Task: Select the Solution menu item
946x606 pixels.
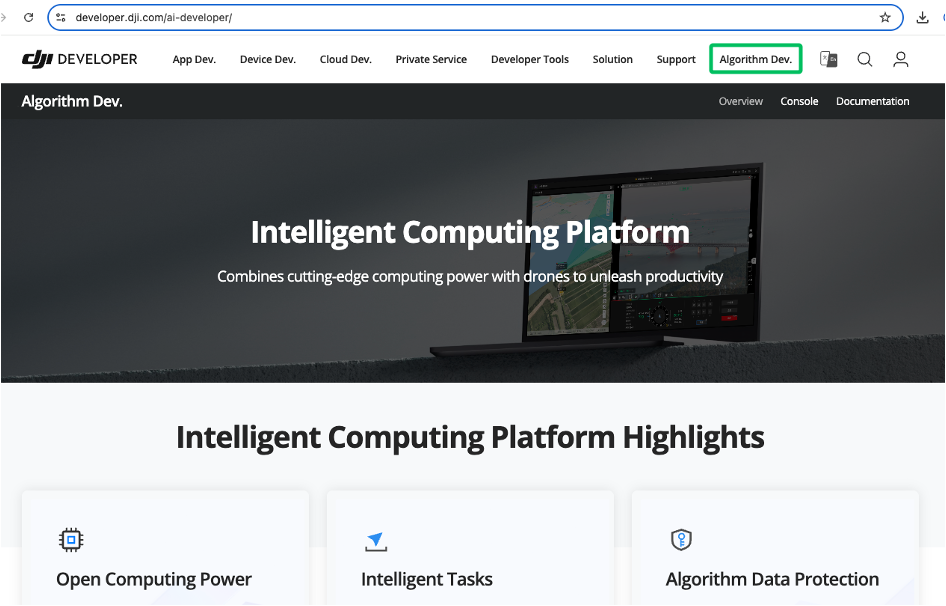Action: click(x=612, y=59)
